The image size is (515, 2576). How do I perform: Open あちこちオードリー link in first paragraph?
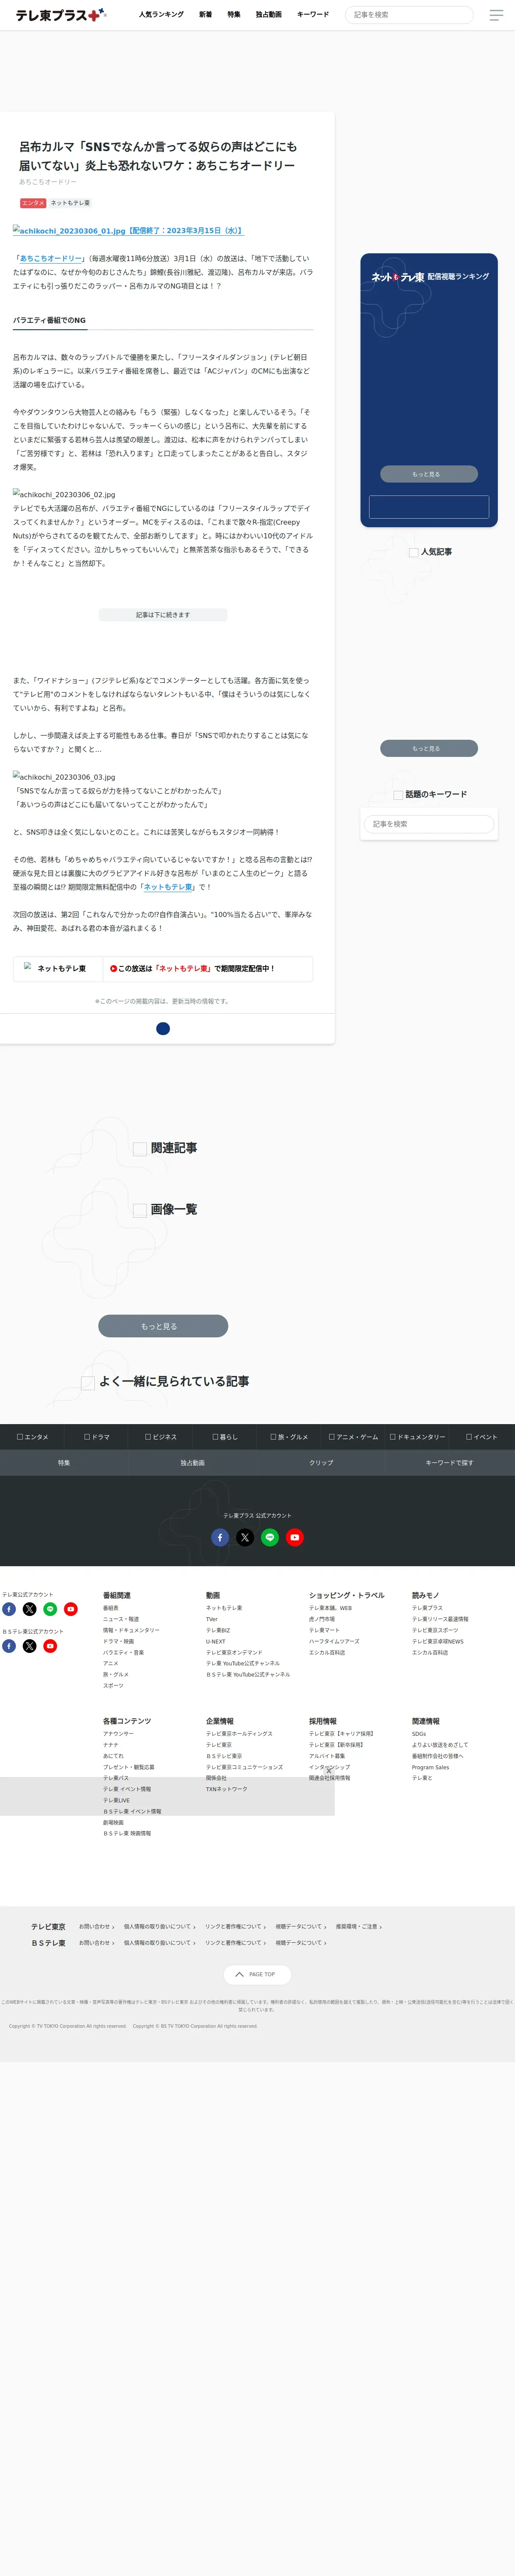point(50,258)
